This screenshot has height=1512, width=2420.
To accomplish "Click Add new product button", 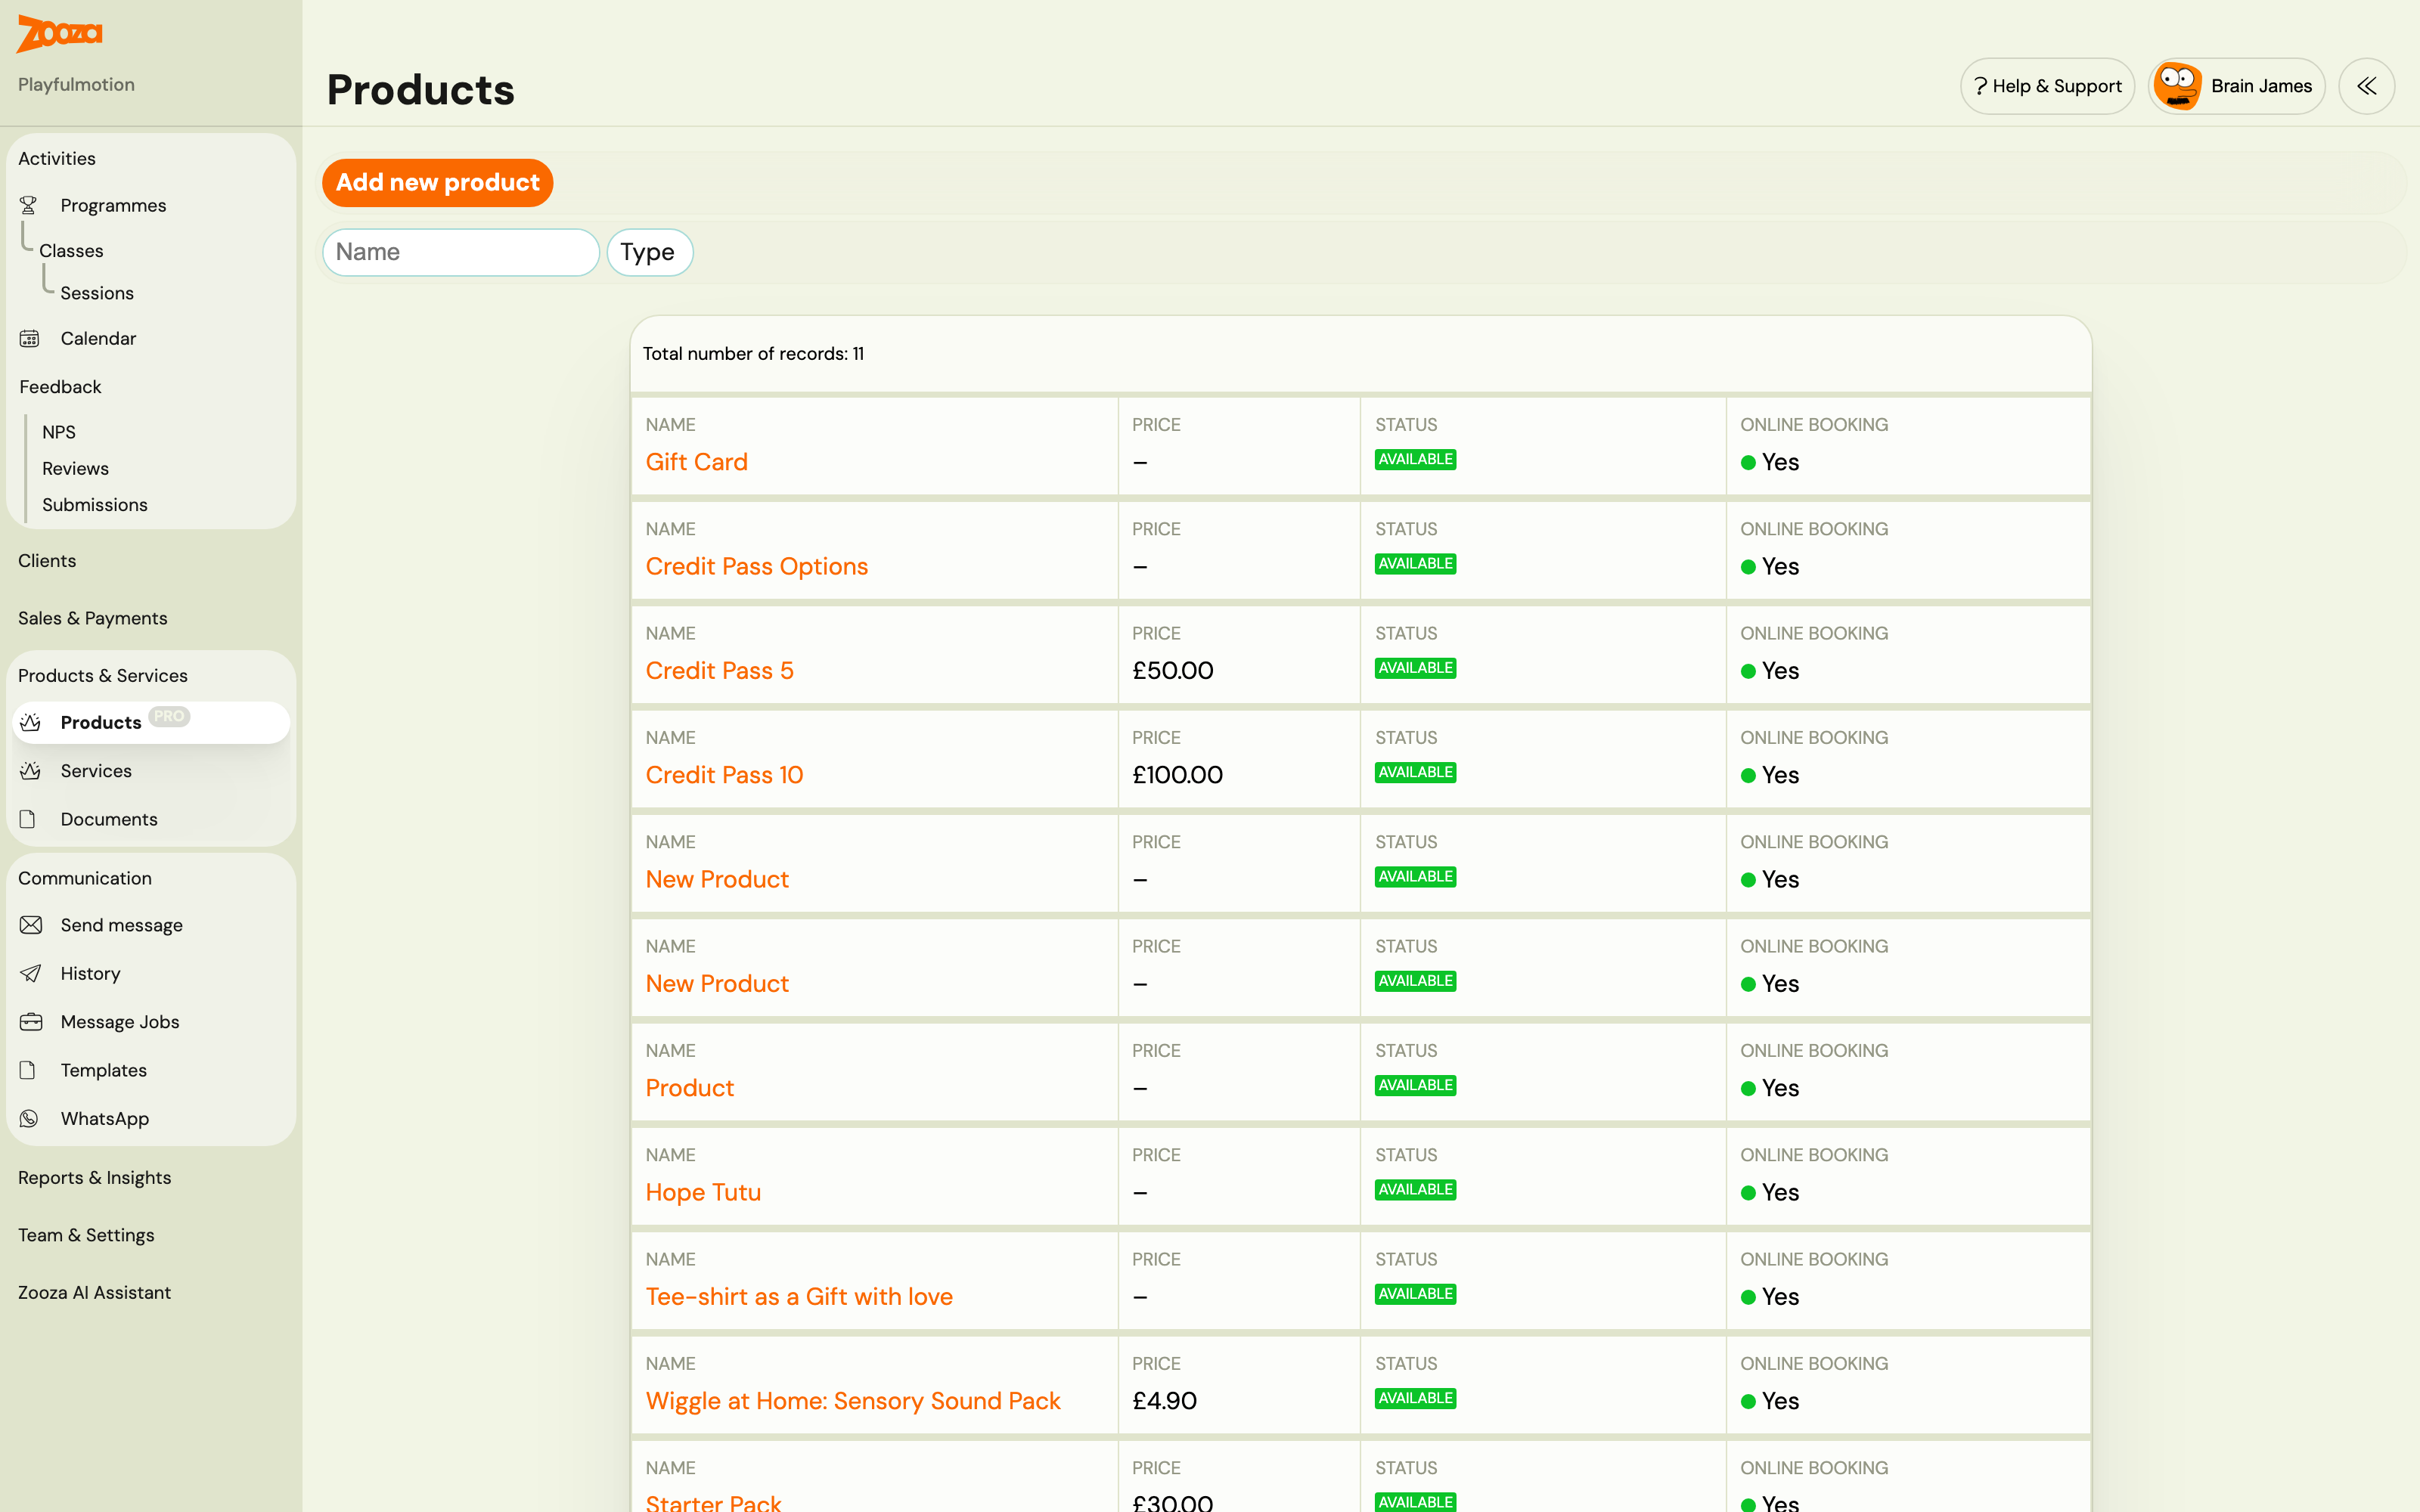I will click(x=437, y=183).
